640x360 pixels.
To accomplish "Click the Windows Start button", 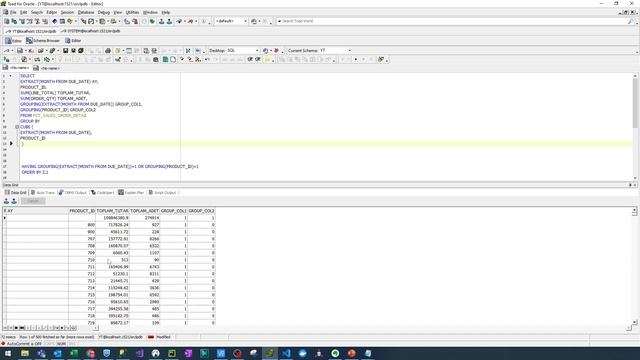I will point(8,353).
